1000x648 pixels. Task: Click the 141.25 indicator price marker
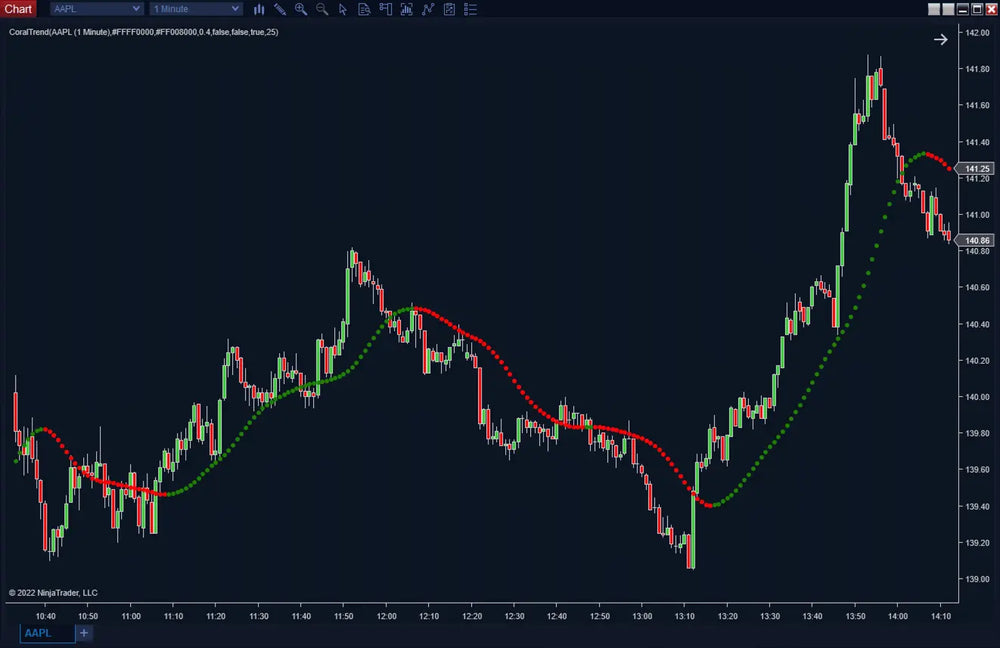[977, 169]
